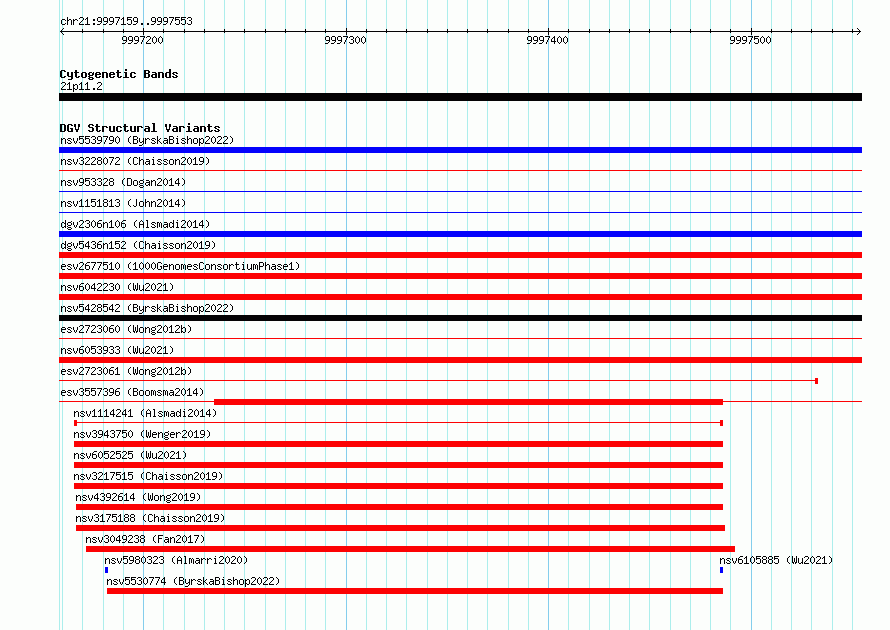
Task: Click the nsv6053933 (Wu2021) label
Action: click(117, 350)
